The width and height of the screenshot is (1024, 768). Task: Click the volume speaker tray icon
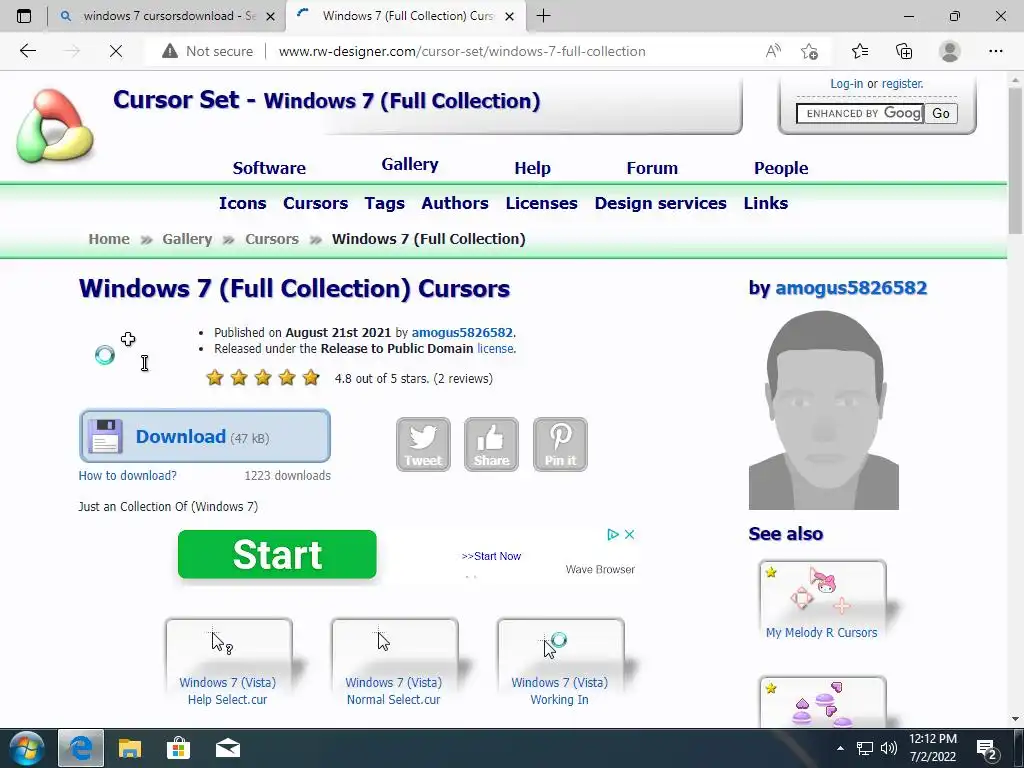point(888,748)
